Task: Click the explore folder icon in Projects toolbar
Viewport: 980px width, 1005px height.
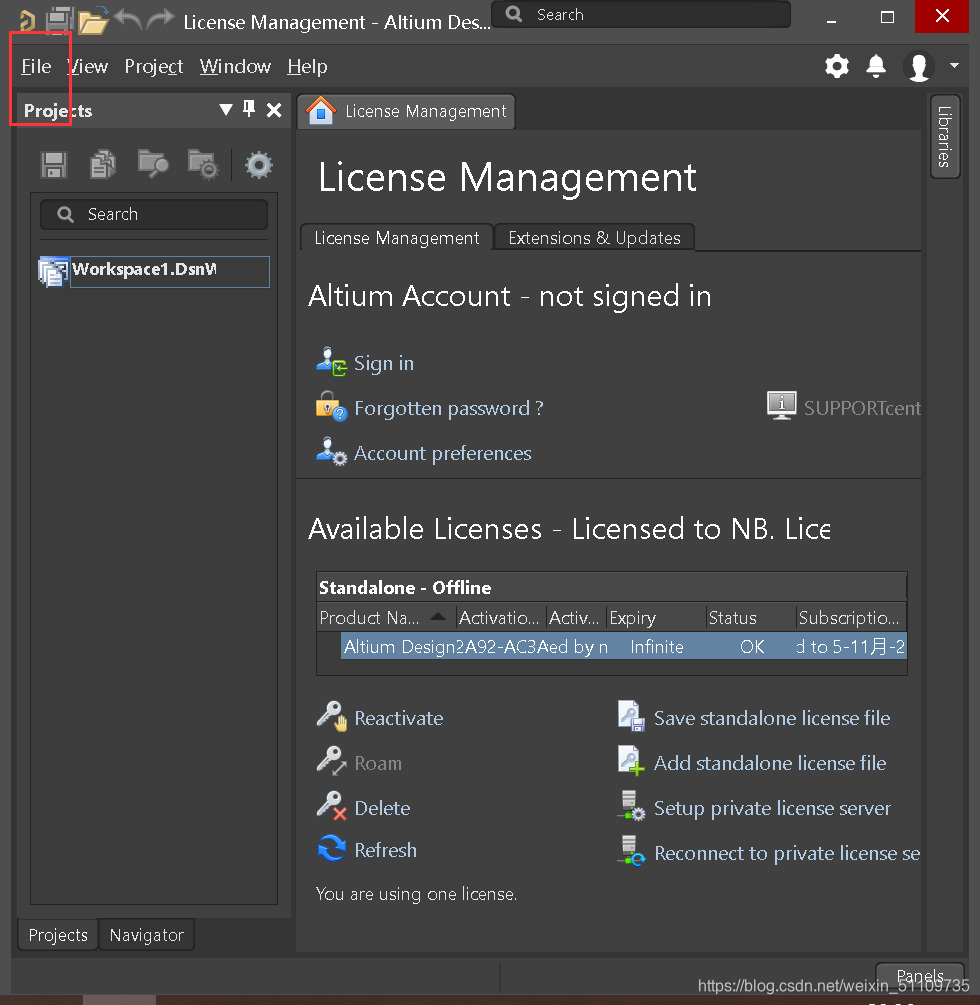Action: (x=153, y=164)
